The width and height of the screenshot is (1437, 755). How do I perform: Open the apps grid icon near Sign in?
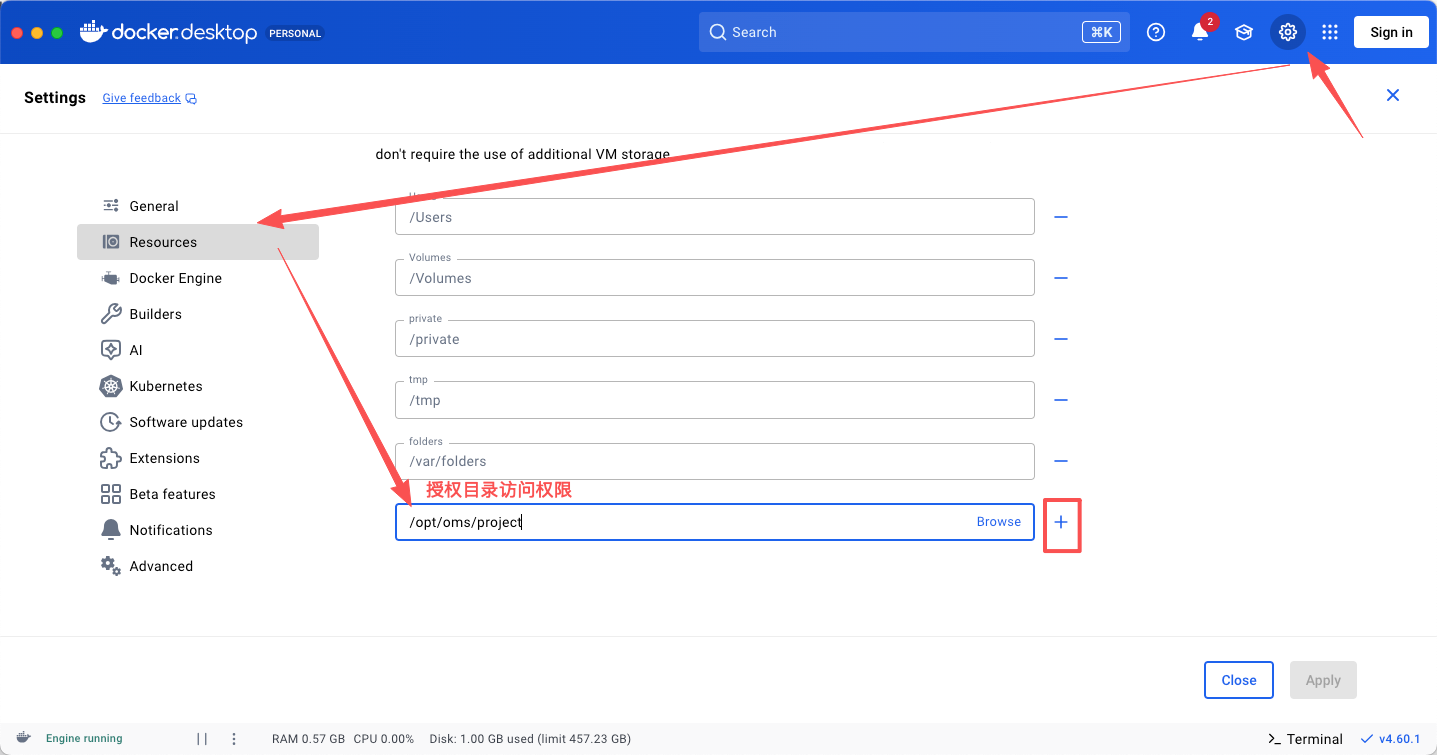coord(1330,32)
